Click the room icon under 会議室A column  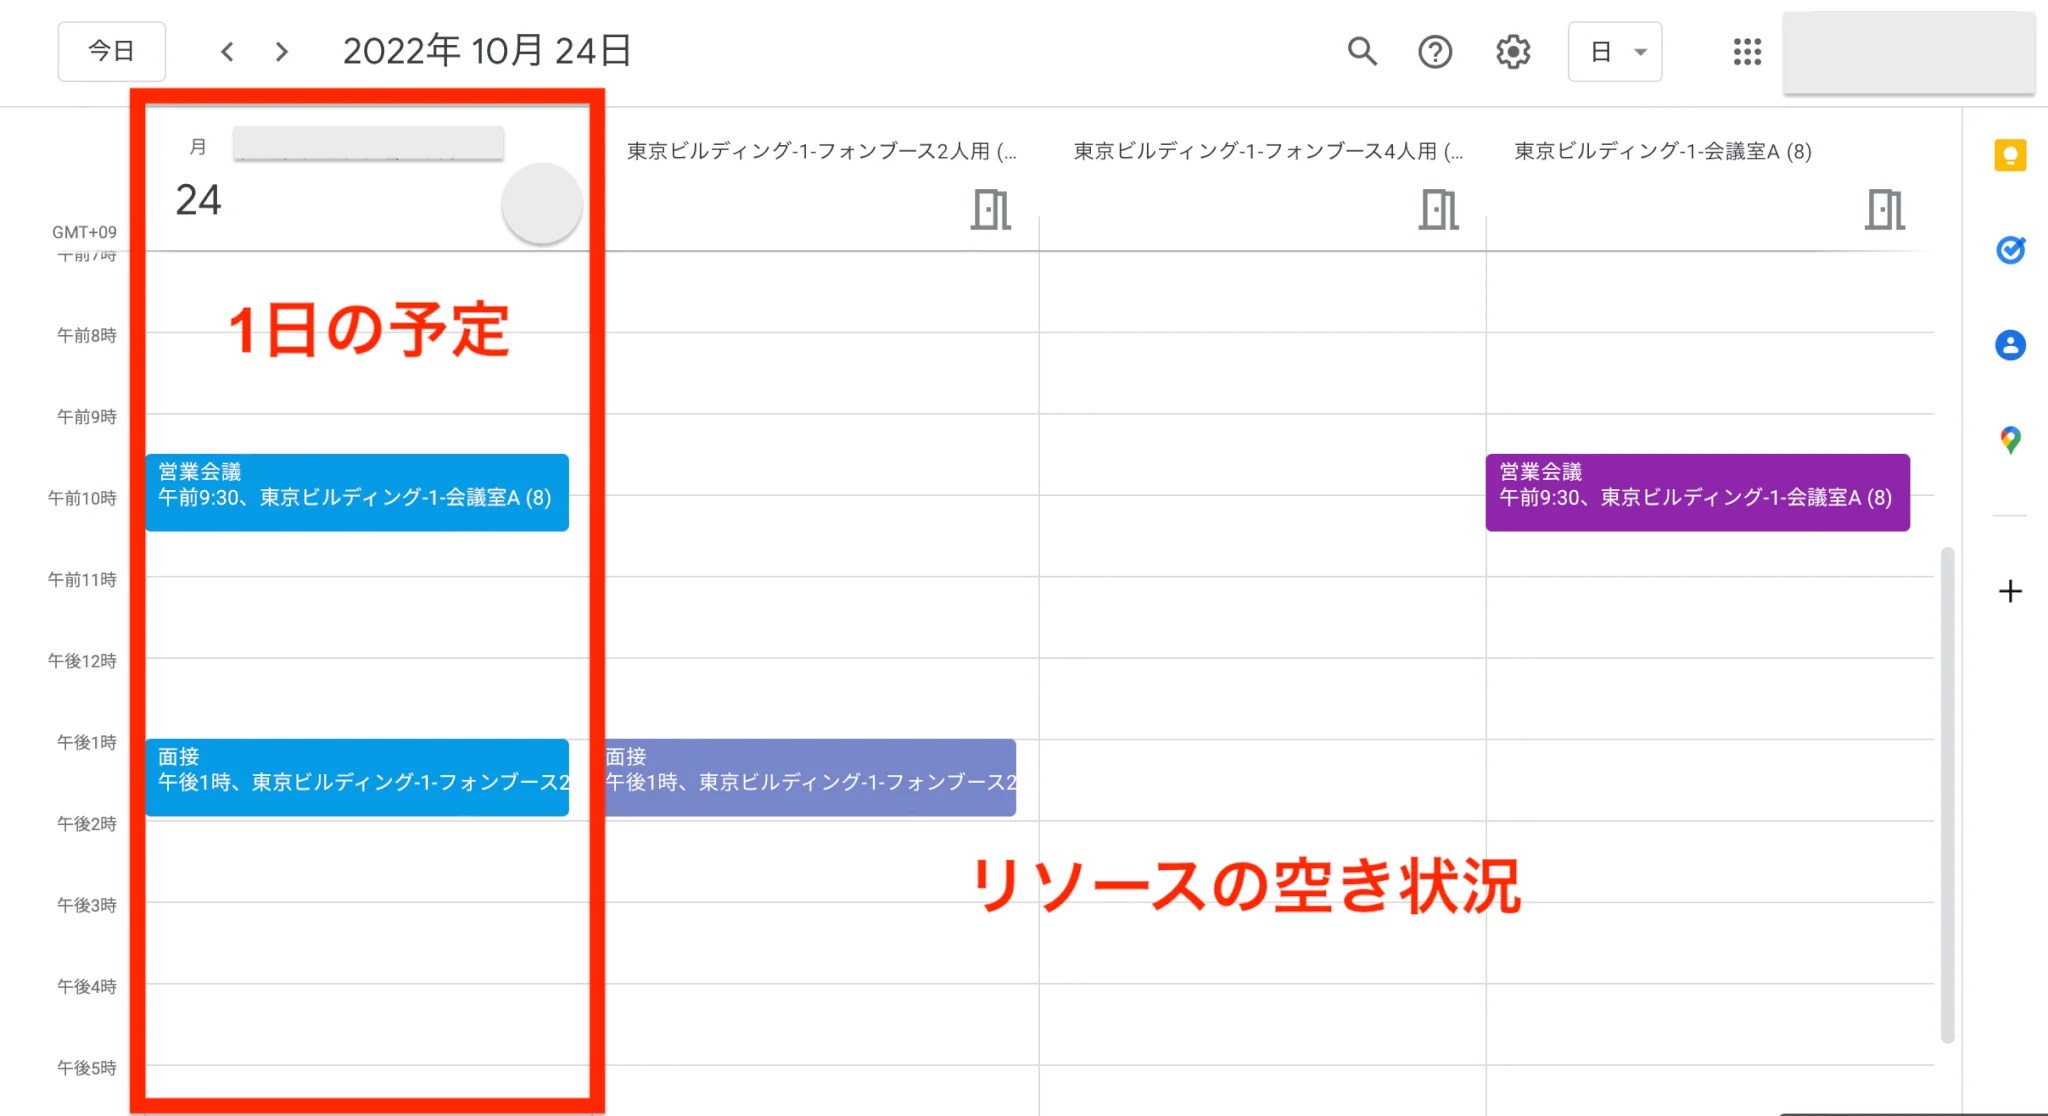pyautogui.click(x=1884, y=208)
